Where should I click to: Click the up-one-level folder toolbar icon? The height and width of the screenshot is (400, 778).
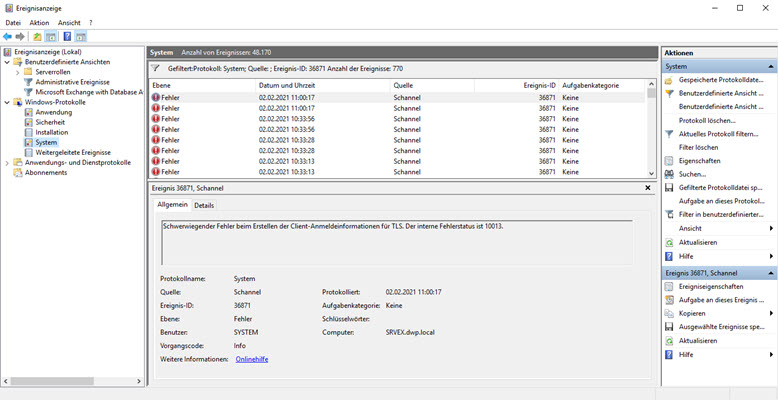pos(37,36)
